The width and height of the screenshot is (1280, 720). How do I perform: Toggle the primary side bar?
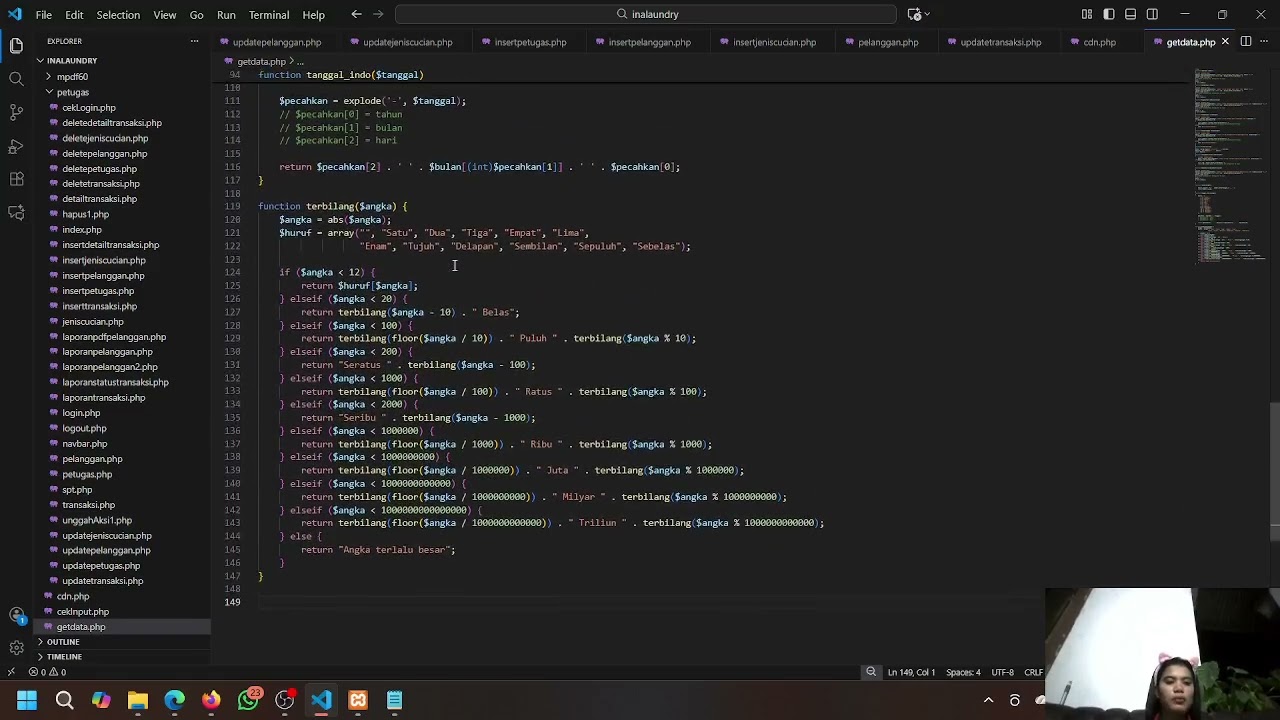click(x=1109, y=14)
